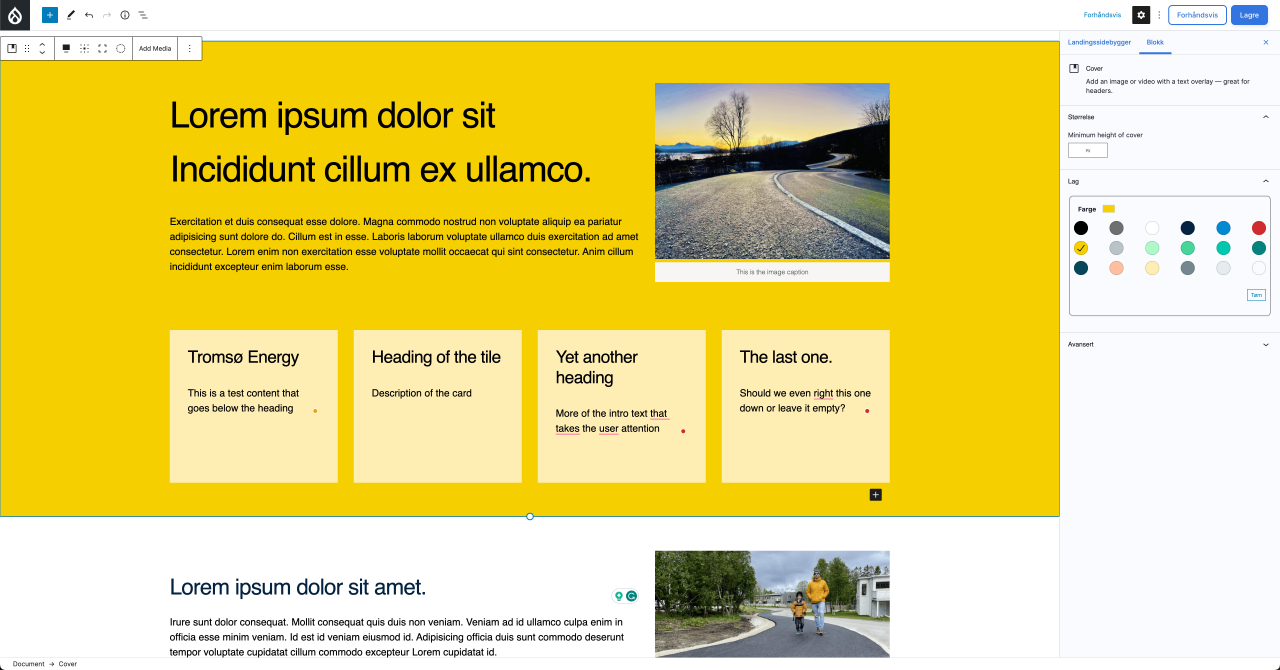Click the duotone filter circle icon
This screenshot has height=670, width=1280.
(x=120, y=48)
